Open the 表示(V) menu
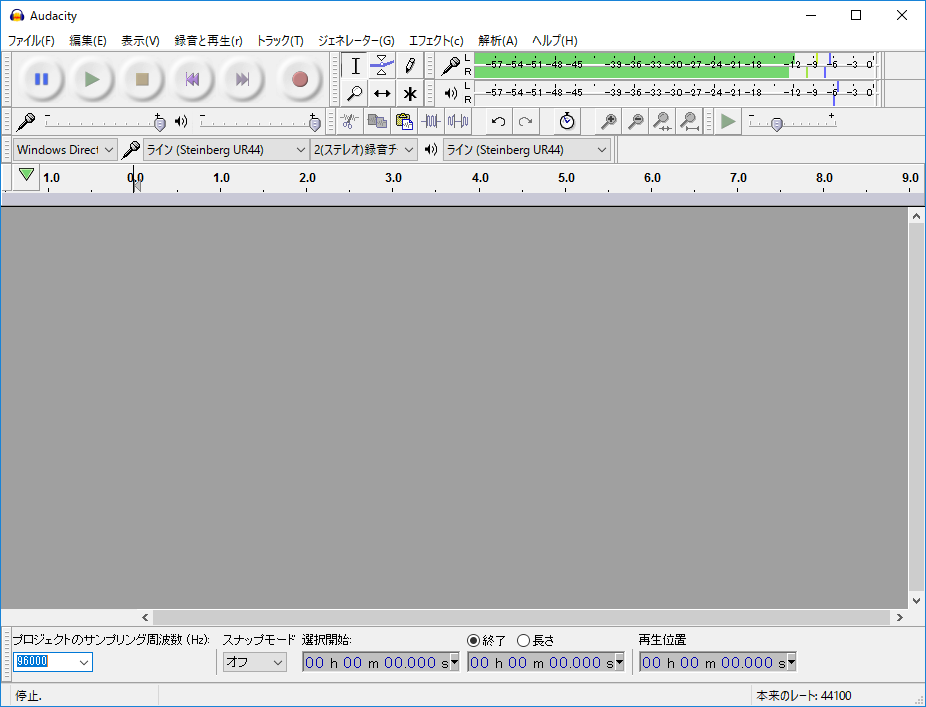This screenshot has width=926, height=707. pyautogui.click(x=140, y=41)
